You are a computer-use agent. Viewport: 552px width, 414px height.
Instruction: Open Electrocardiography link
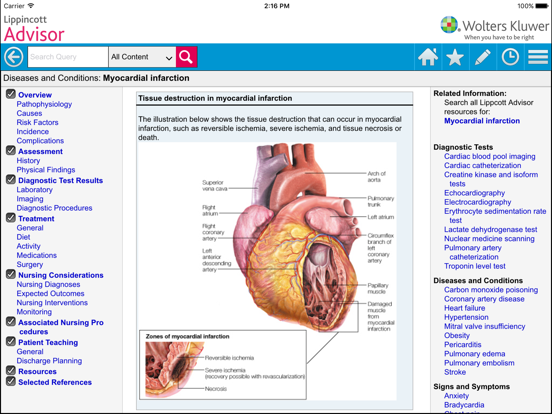click(478, 202)
